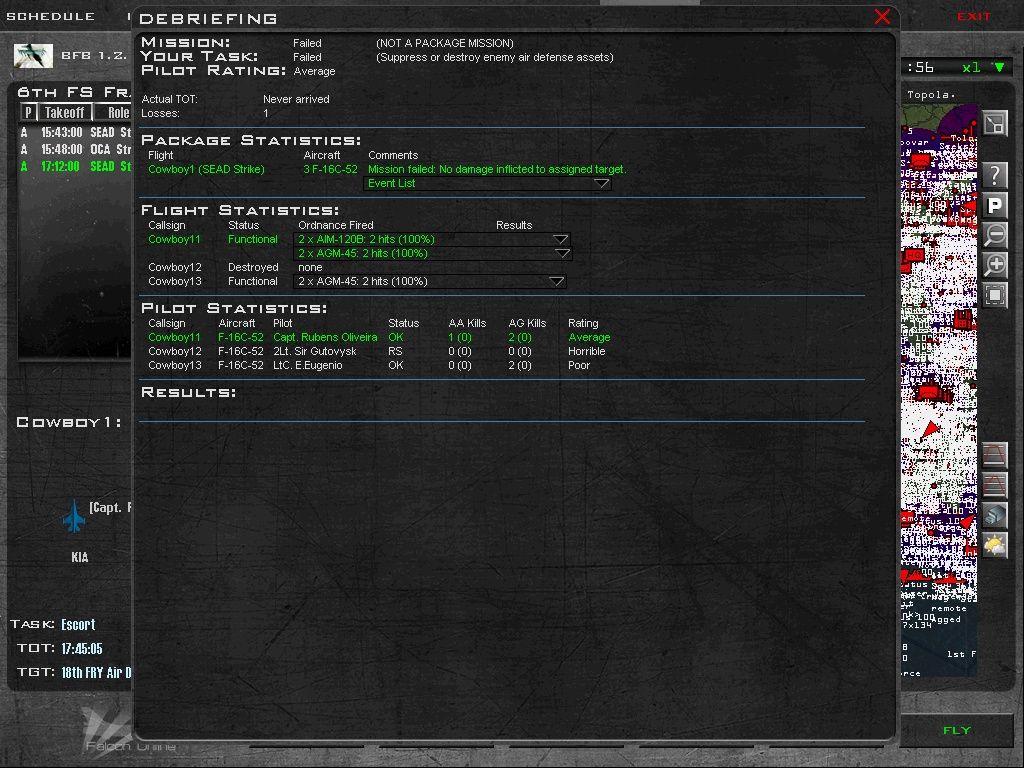The width and height of the screenshot is (1024, 768).
Task: Open the Schedule tab
Action: [x=50, y=16]
